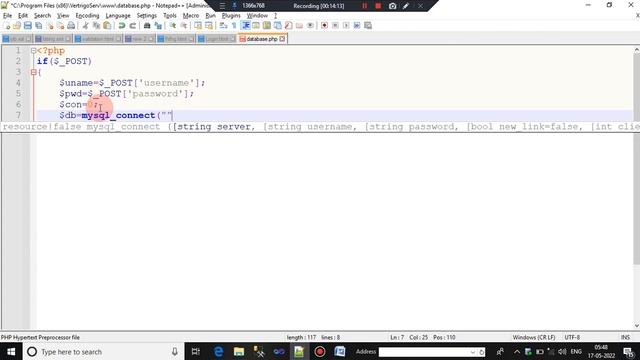Open recorder hamburger menu icon

[222, 6]
